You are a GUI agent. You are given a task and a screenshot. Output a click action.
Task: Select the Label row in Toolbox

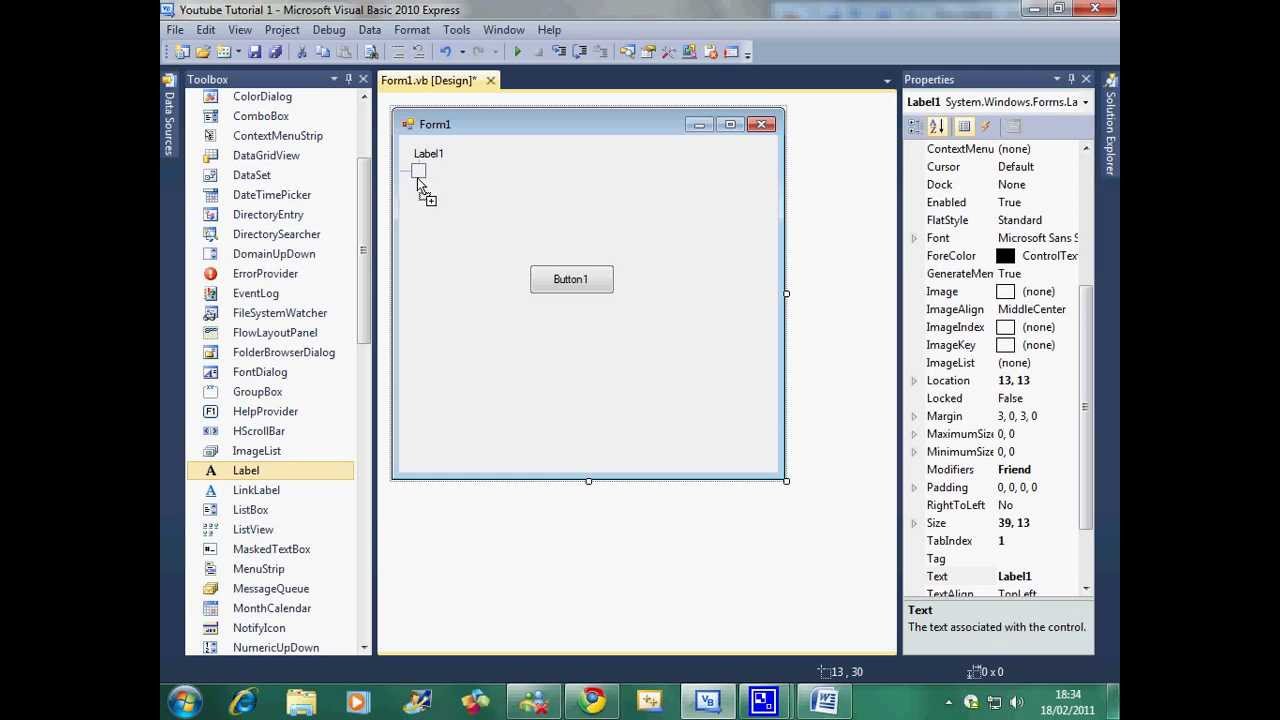coord(270,470)
